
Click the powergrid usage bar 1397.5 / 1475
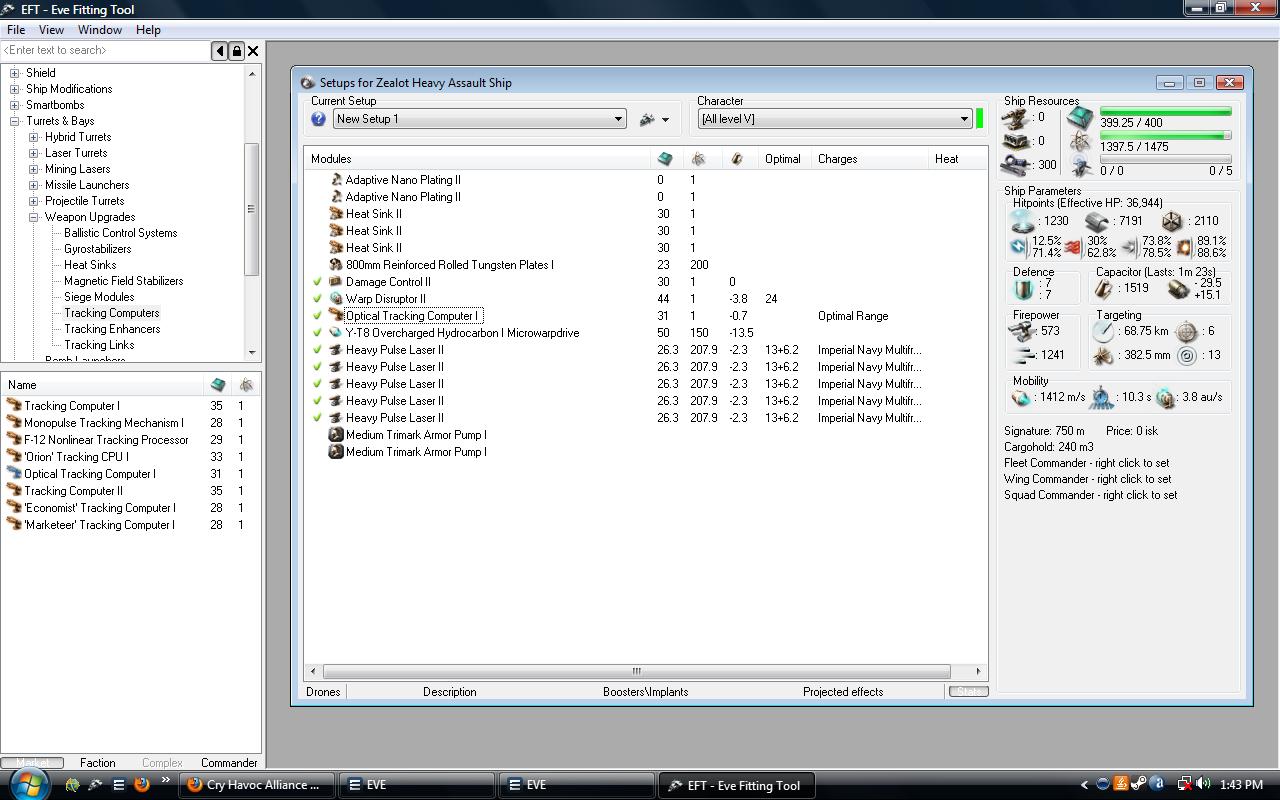click(1165, 135)
